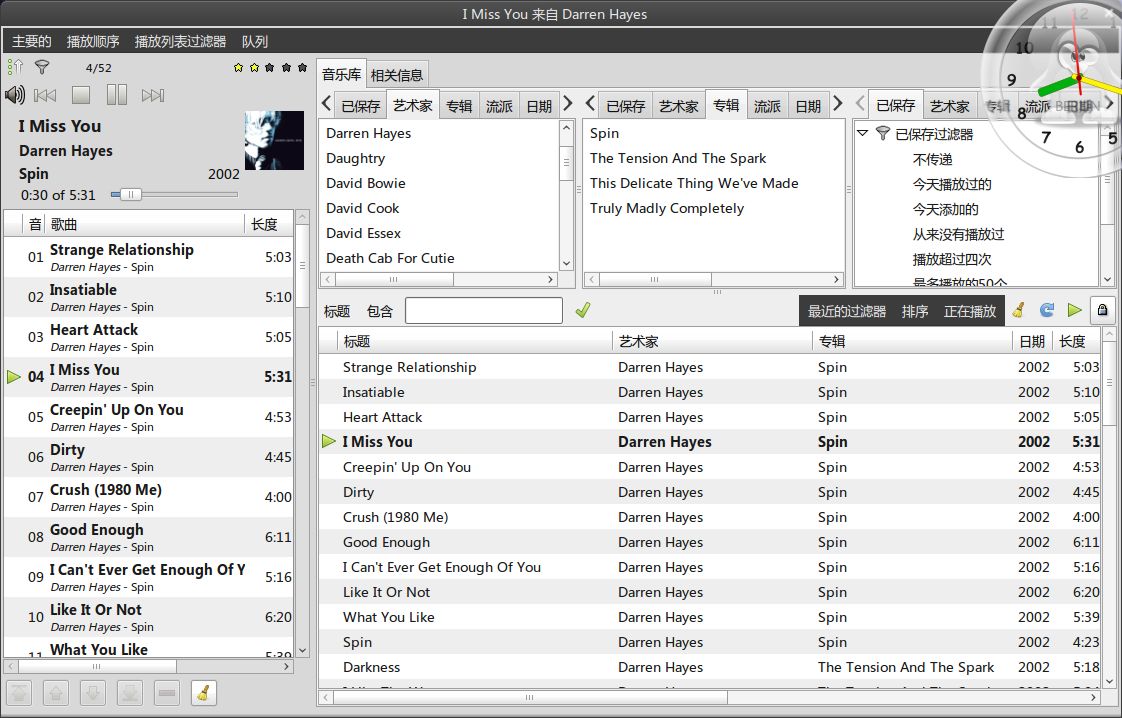Click the Spin album cover thumbnail
This screenshot has height=718, width=1122.
(274, 140)
